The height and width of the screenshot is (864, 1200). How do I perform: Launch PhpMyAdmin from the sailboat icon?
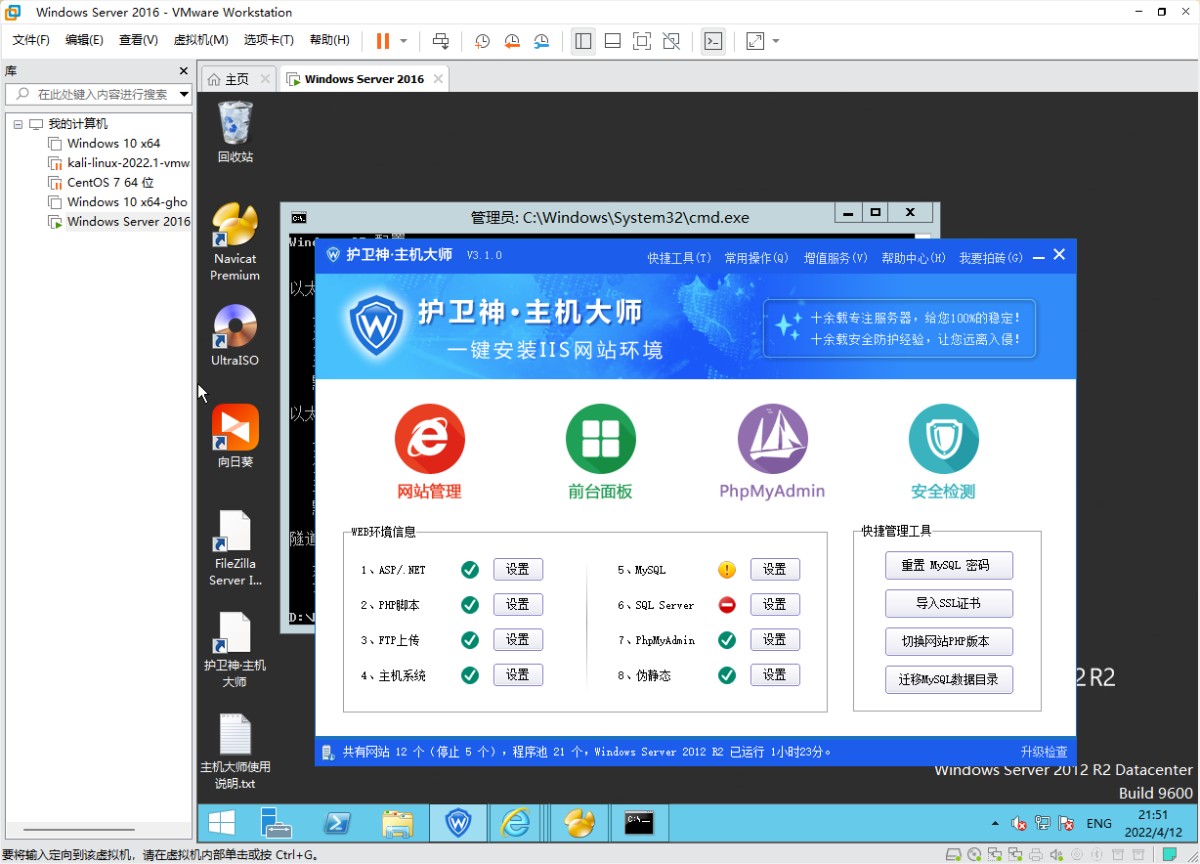tap(772, 439)
